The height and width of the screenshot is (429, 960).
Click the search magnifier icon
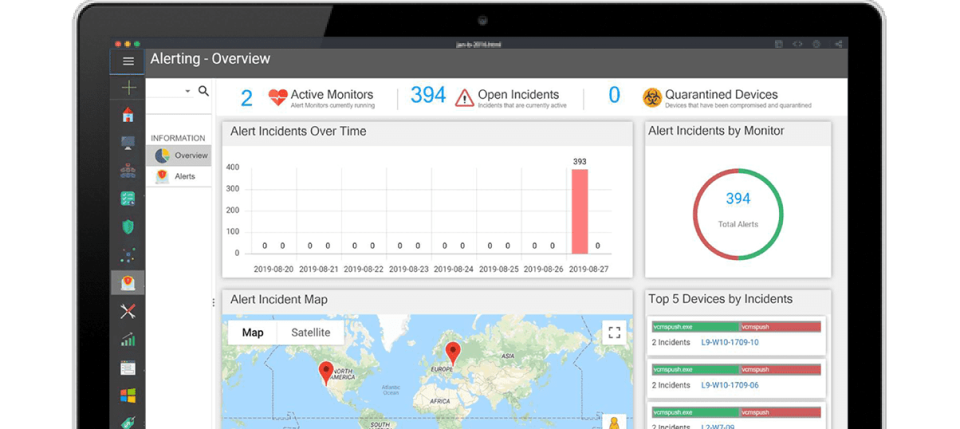(204, 91)
